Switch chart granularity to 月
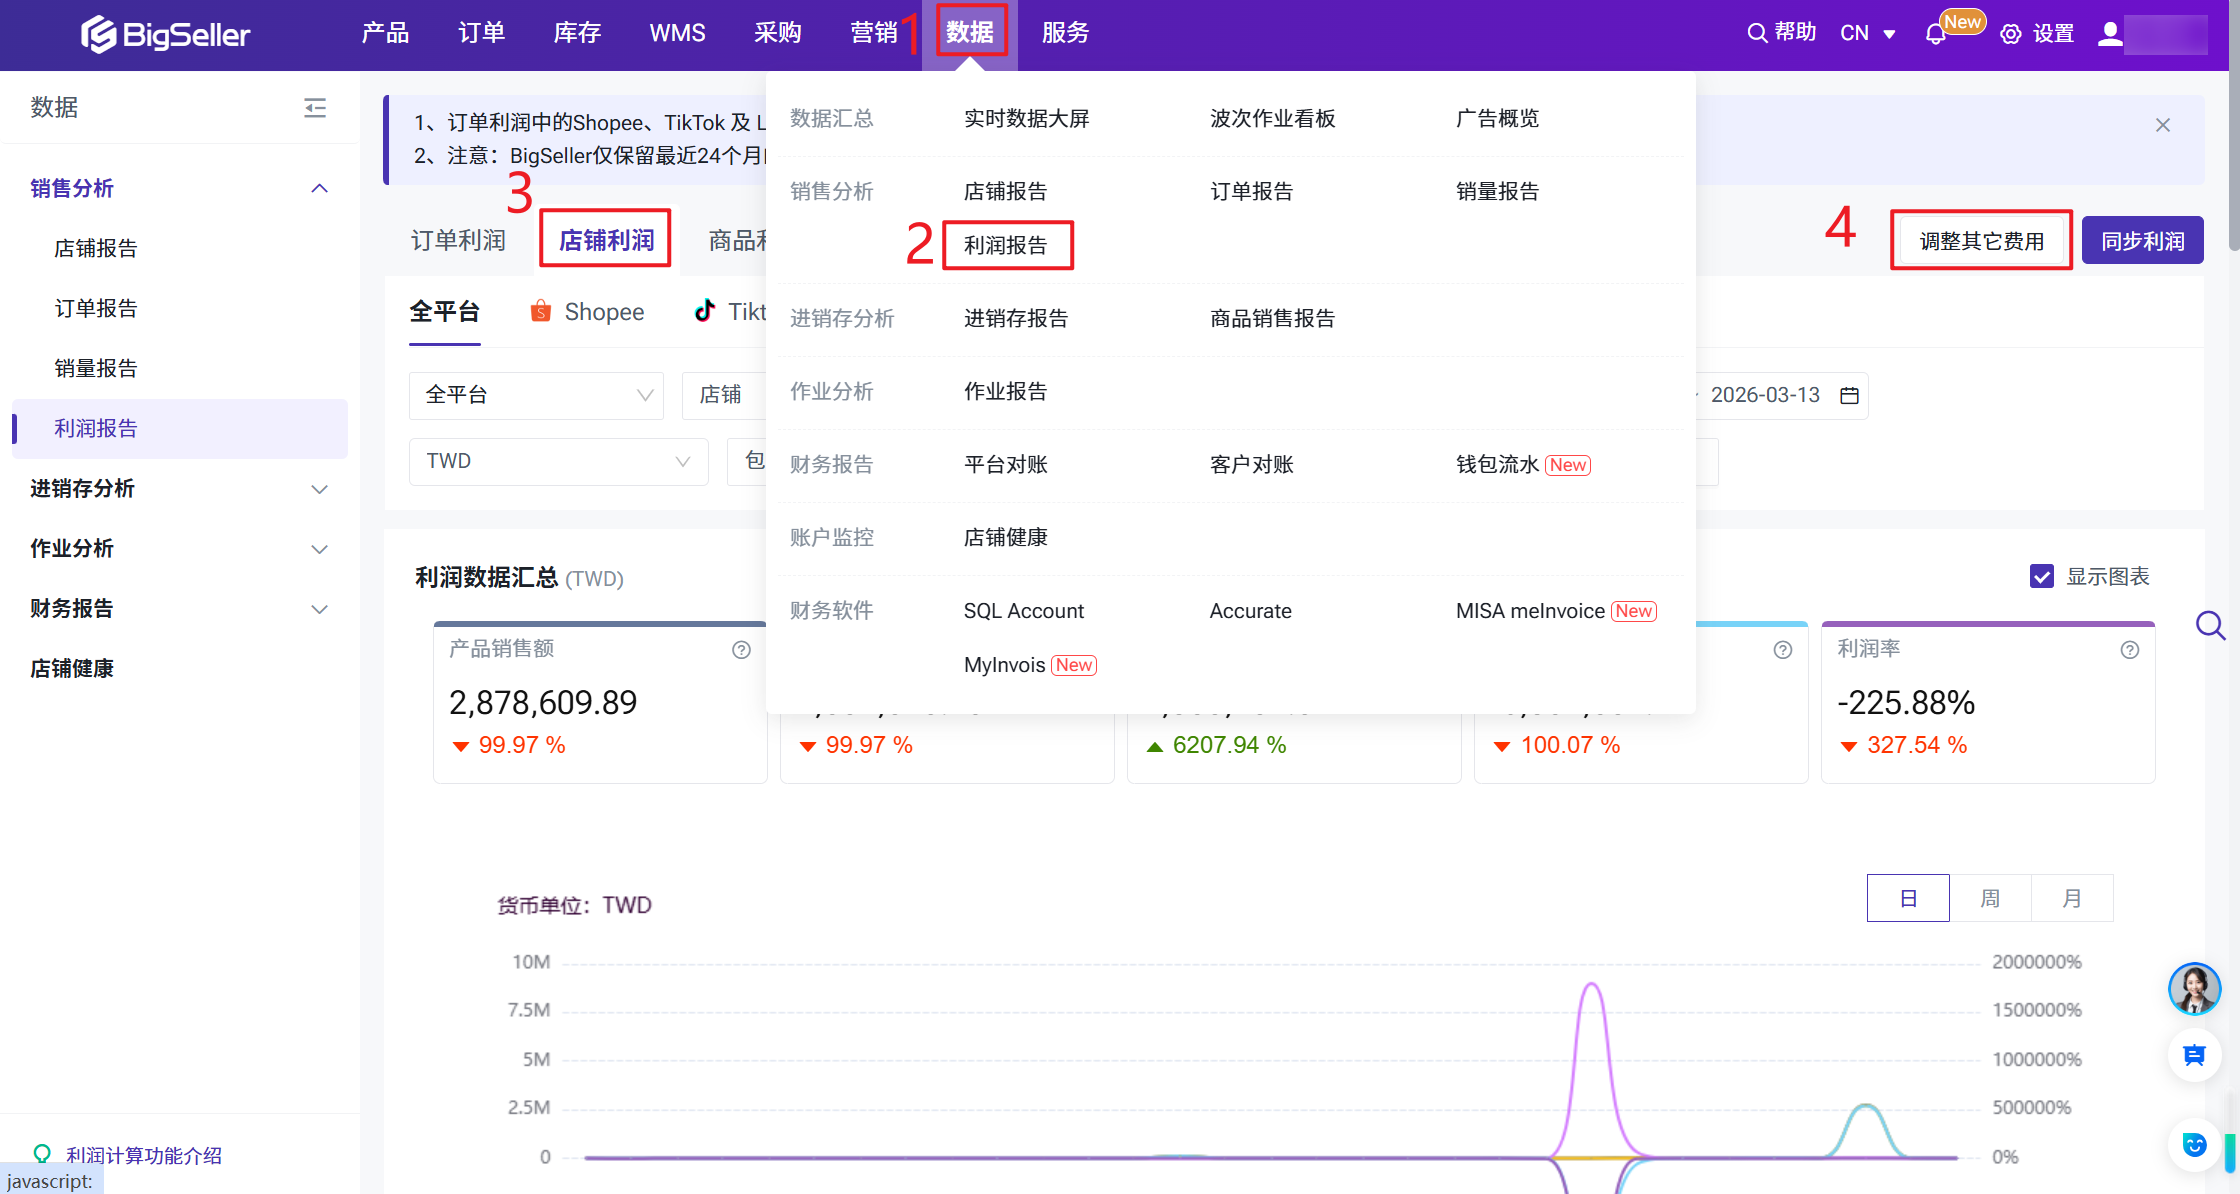Screen dimensions: 2240x1194 [2072, 898]
